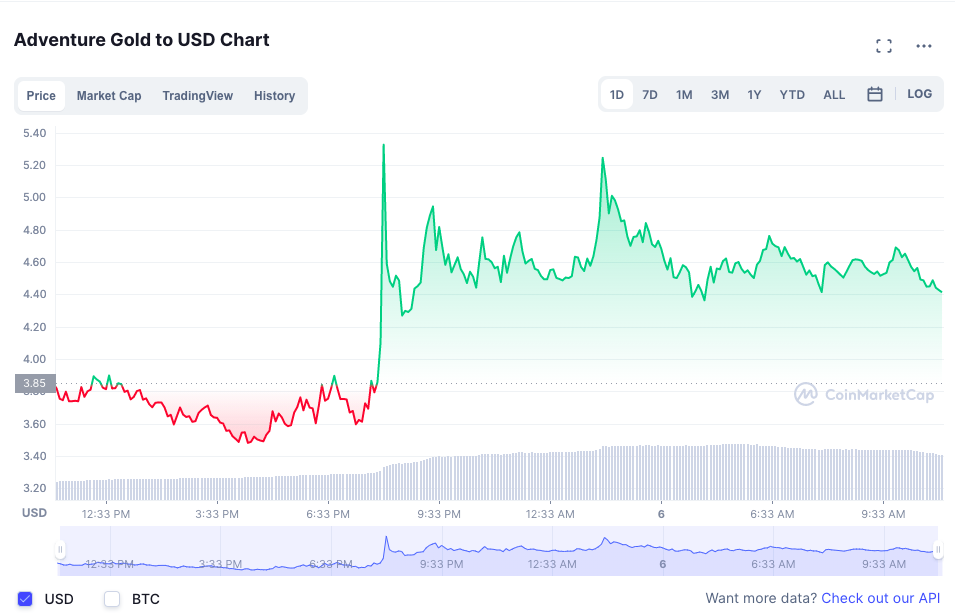
Task: Select the 1D time range
Action: (x=617, y=94)
